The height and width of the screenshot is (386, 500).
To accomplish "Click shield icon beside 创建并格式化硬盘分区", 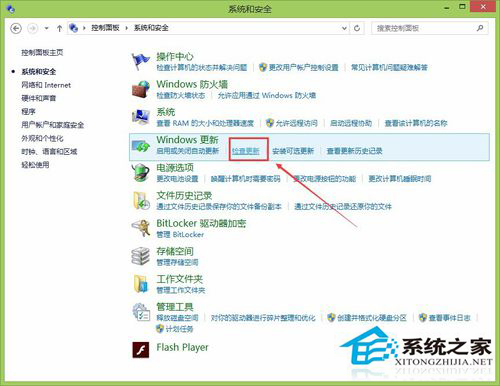I will point(331,318).
